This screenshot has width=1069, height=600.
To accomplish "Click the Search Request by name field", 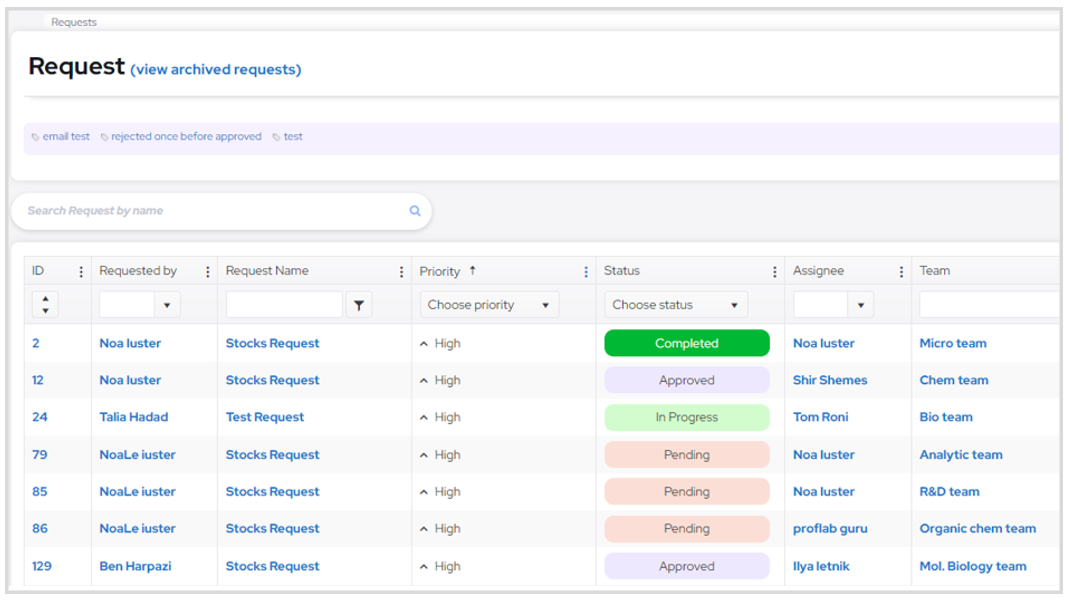I will (x=210, y=211).
